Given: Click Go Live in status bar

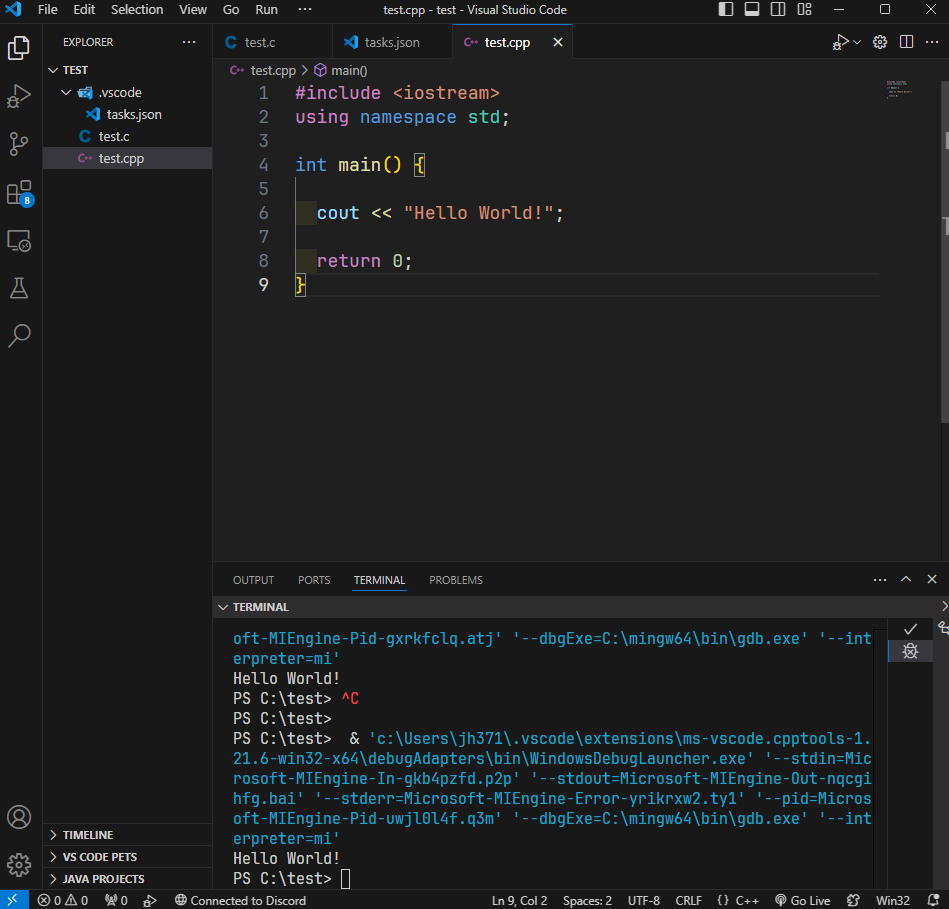Looking at the screenshot, I should [803, 900].
